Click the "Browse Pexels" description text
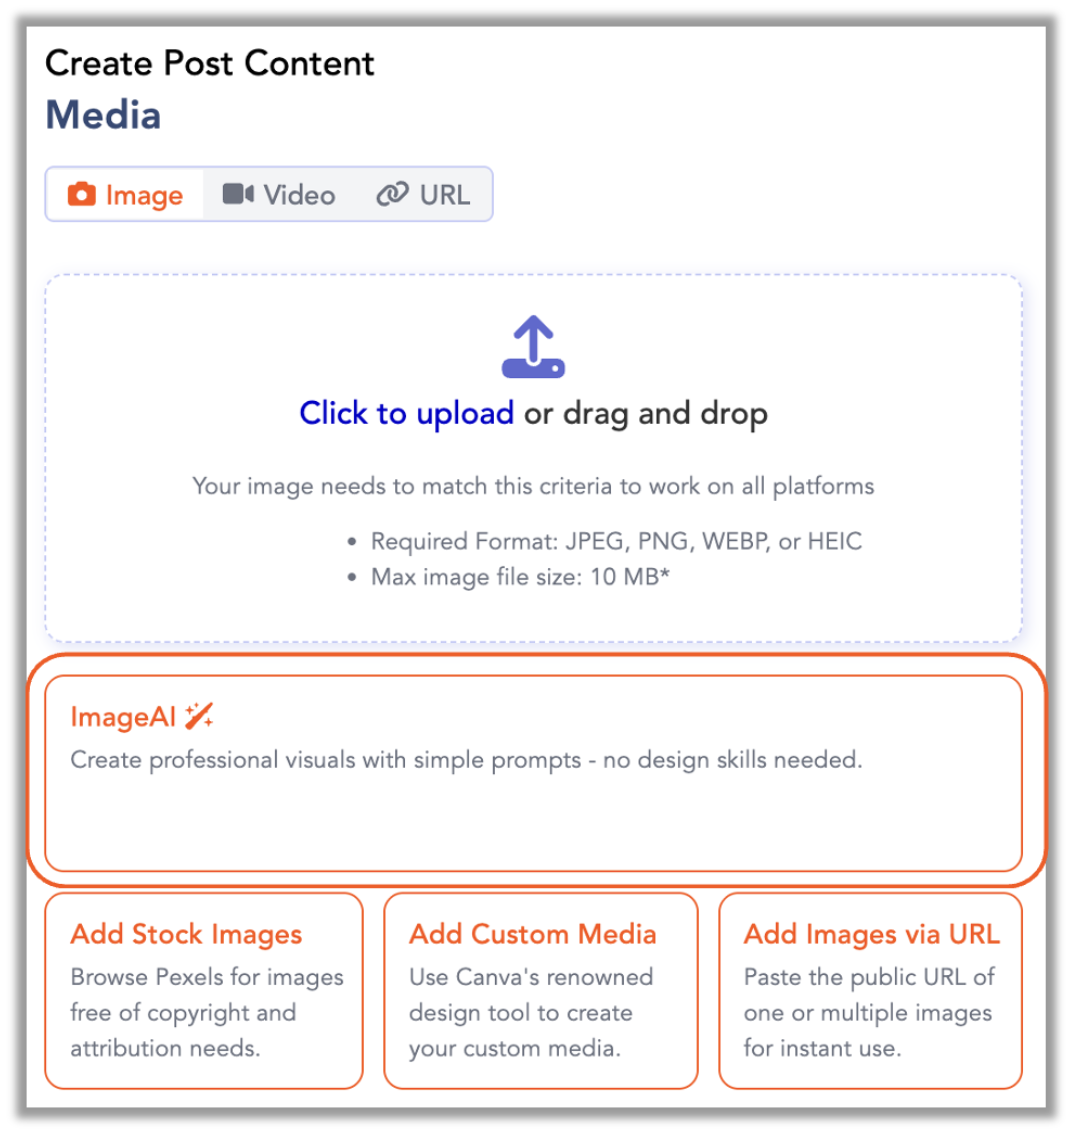 tap(206, 1012)
